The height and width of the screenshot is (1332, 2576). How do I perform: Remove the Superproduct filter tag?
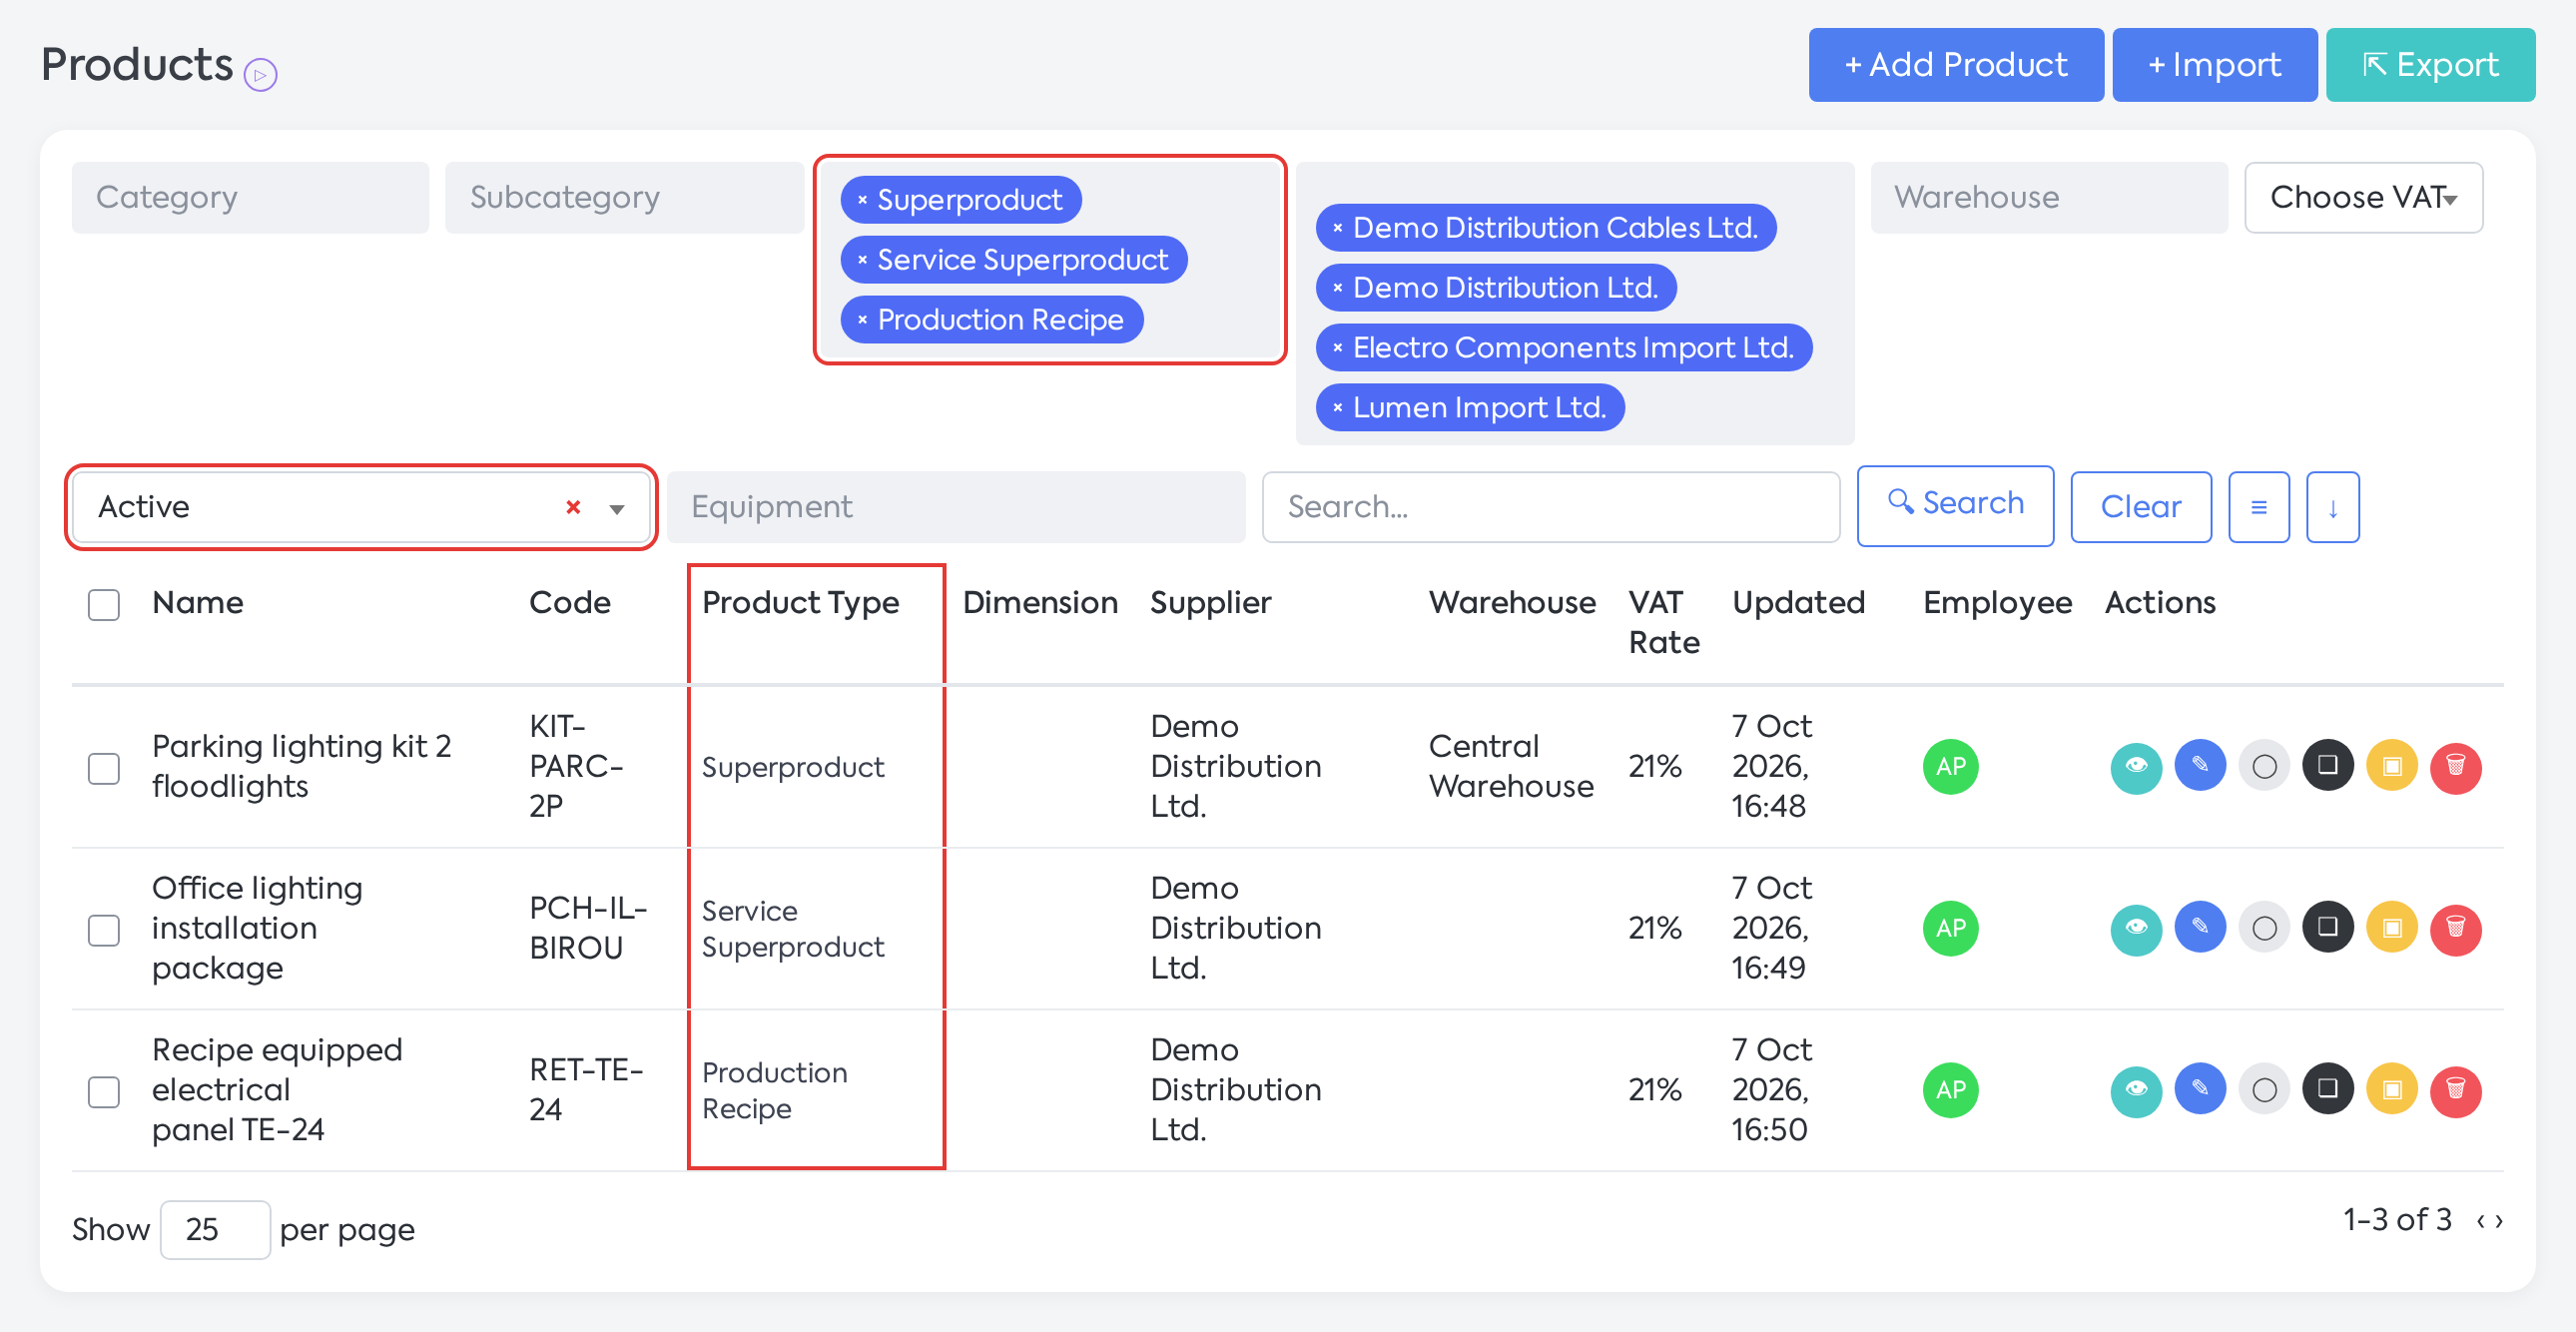click(x=862, y=200)
